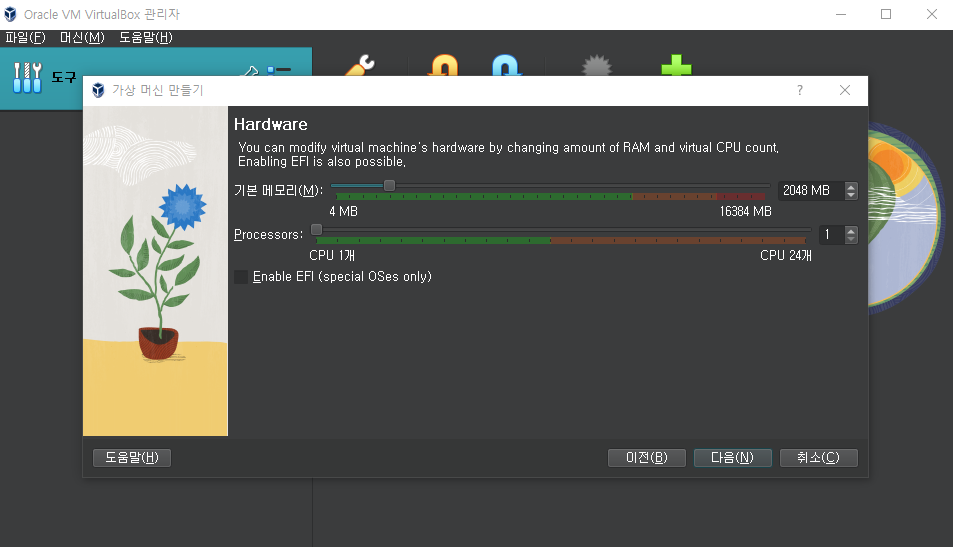Open the 도움말(H) menu in the menu bar

146,38
